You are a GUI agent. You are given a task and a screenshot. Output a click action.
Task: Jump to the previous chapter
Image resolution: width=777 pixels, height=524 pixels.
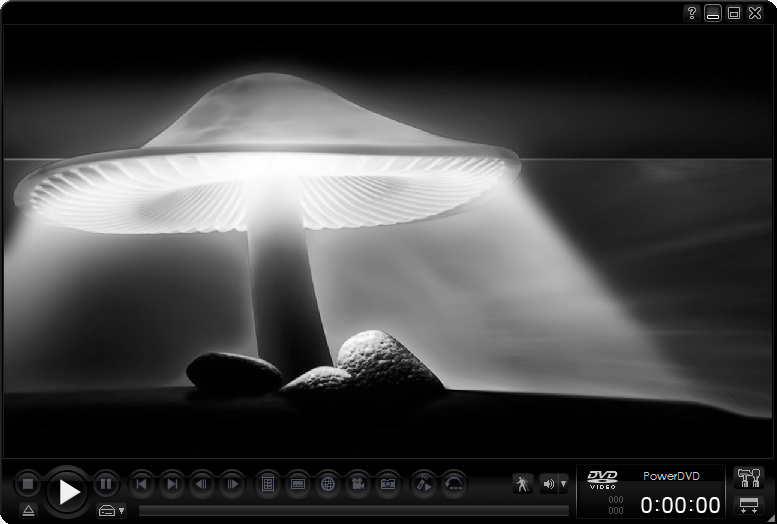click(x=141, y=484)
